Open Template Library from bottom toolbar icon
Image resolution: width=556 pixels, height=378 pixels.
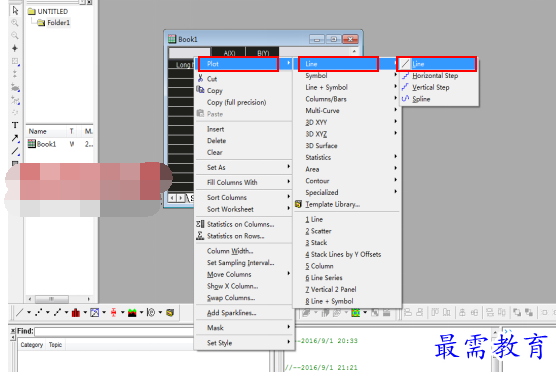(170, 312)
